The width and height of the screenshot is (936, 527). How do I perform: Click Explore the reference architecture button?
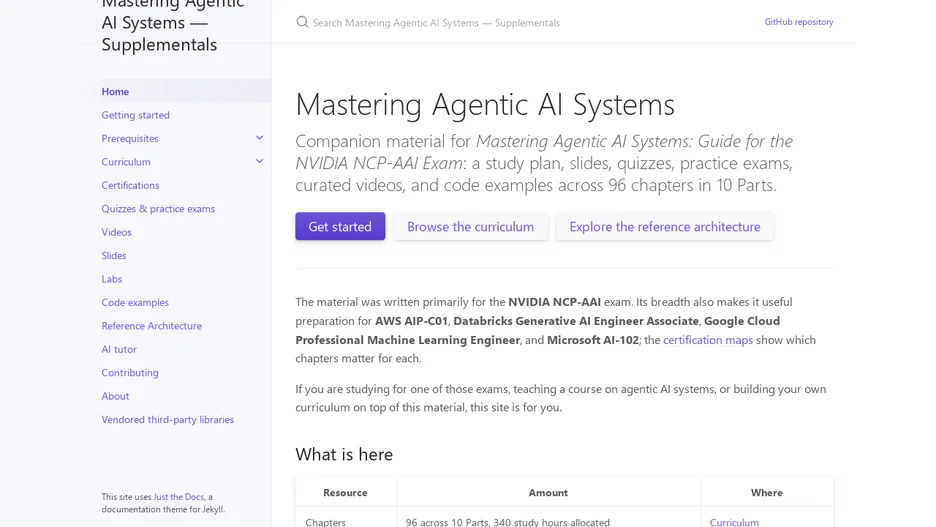[x=665, y=226]
